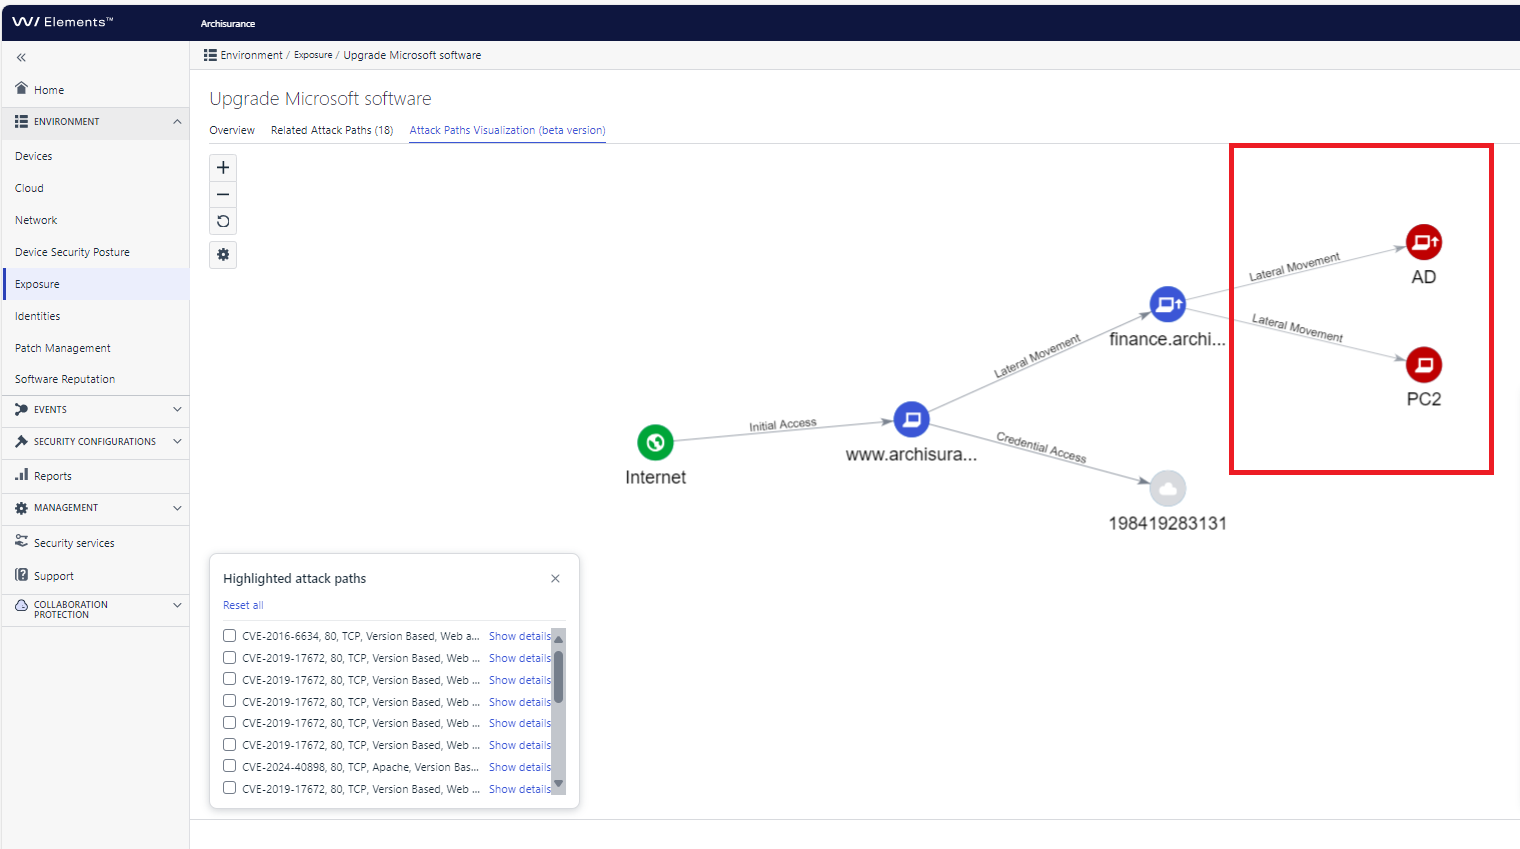This screenshot has width=1520, height=849.
Task: Select the green Internet node
Action: click(x=655, y=442)
